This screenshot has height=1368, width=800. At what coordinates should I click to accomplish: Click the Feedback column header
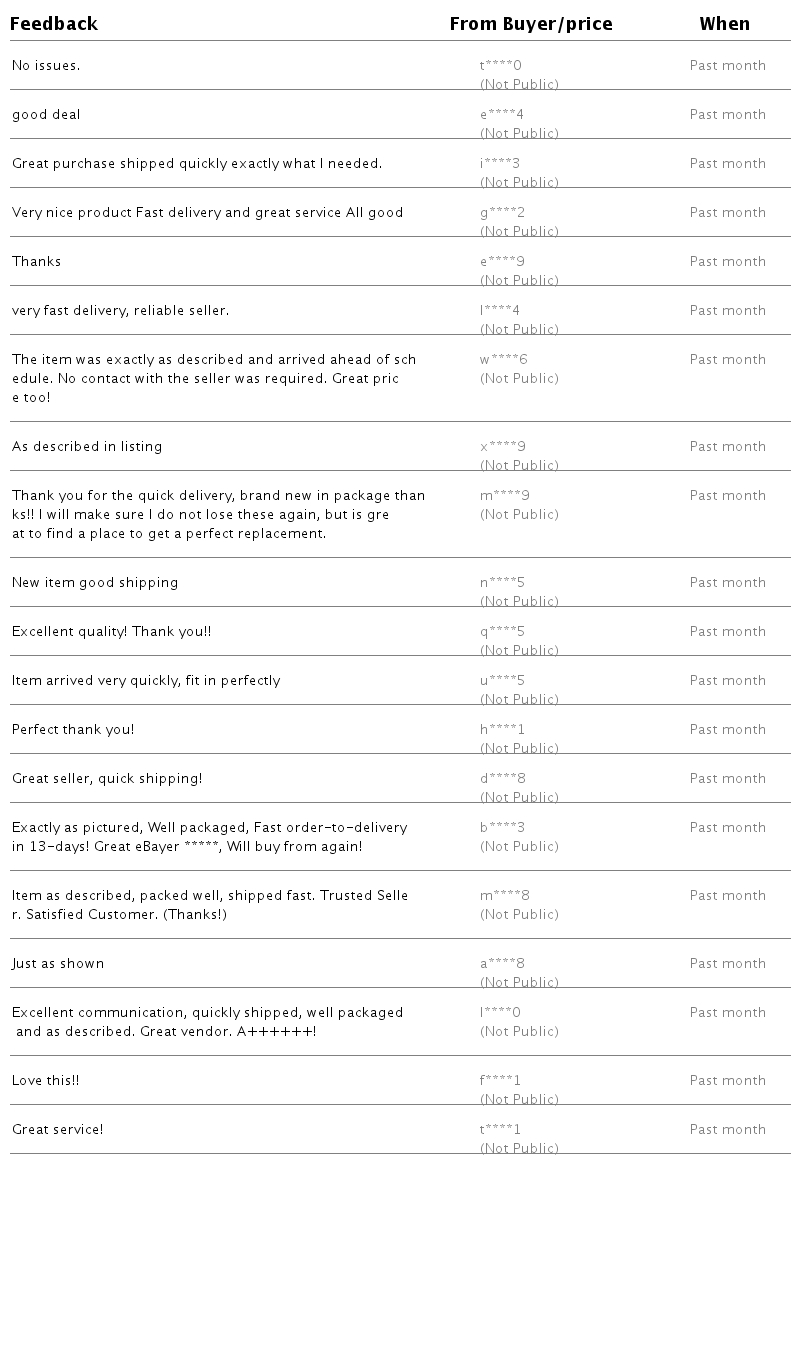(x=54, y=24)
